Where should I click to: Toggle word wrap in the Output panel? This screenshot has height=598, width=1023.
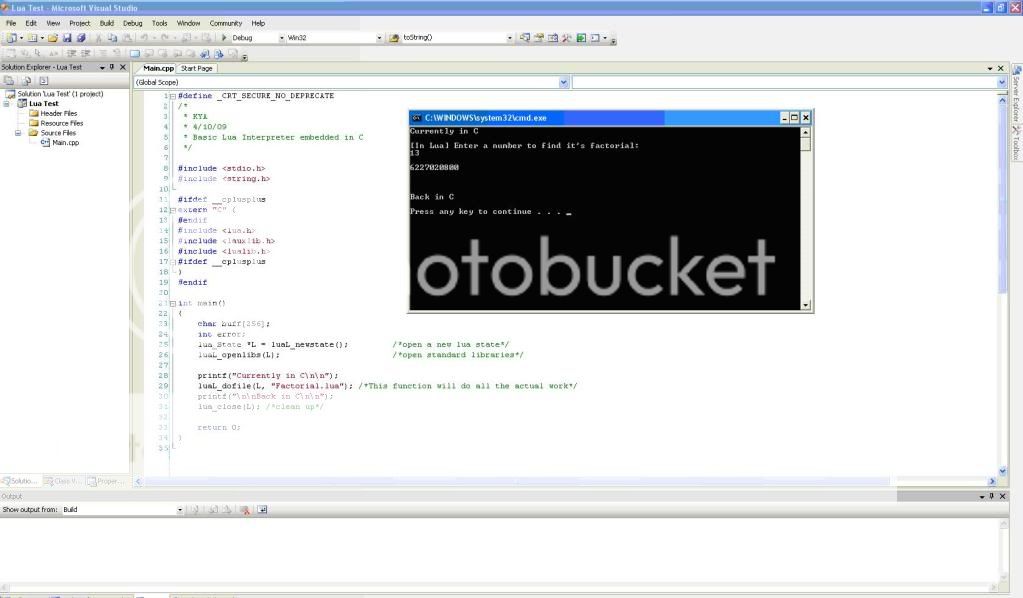click(x=263, y=510)
